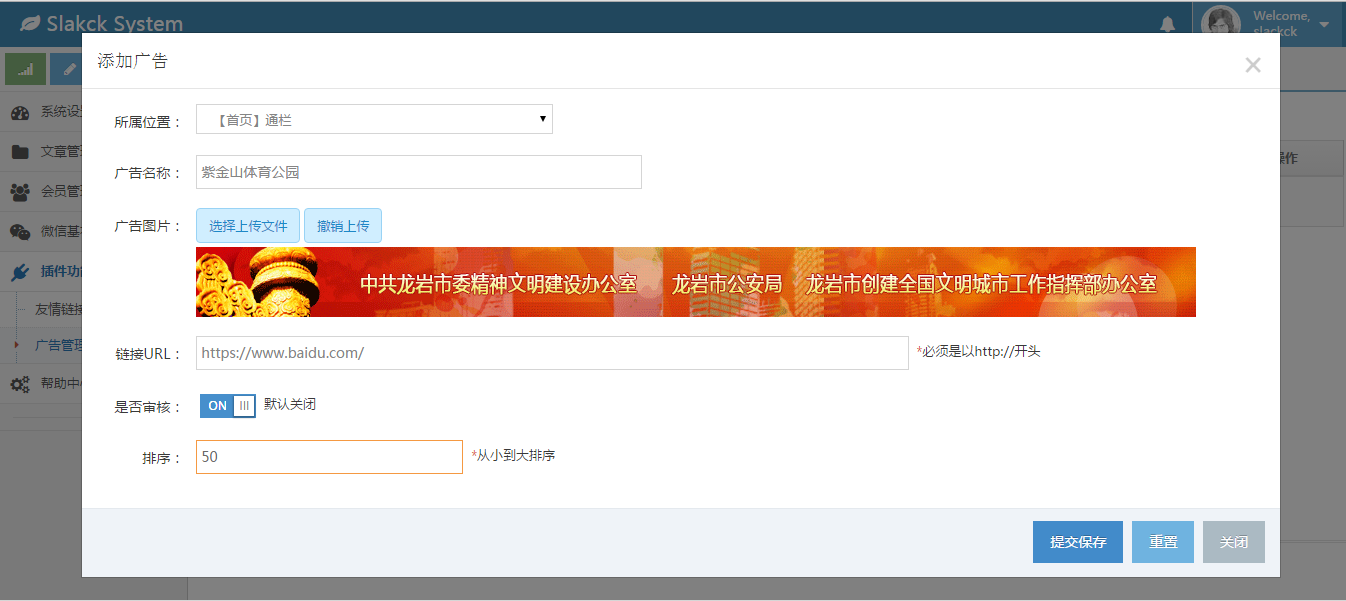Image resolution: width=1346 pixels, height=601 pixels.
Task: Expand the Welcome user menu arrow
Action: pos(1324,24)
